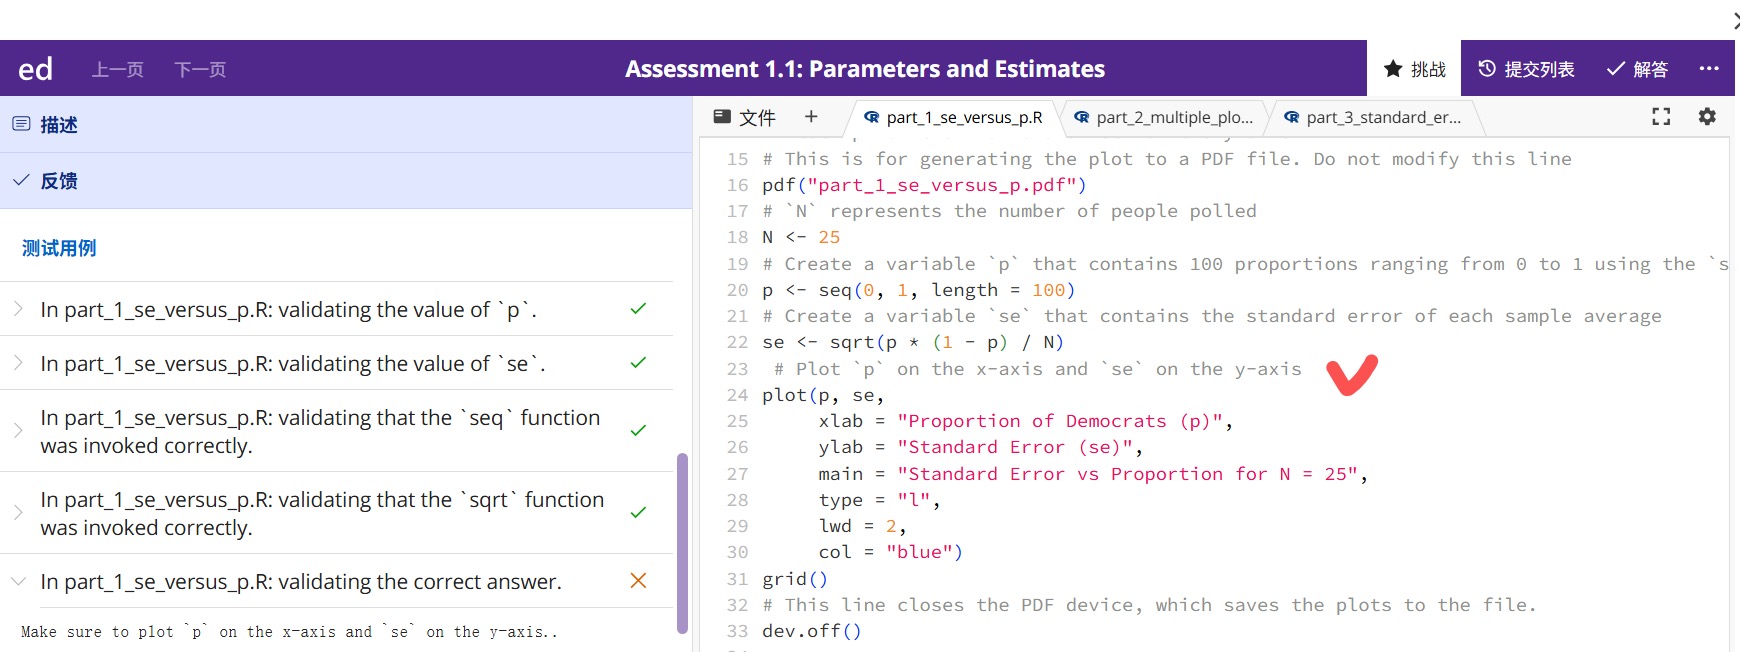The image size is (1740, 652).
Task: Click the 测试用例 test cases heading
Action: (59, 248)
